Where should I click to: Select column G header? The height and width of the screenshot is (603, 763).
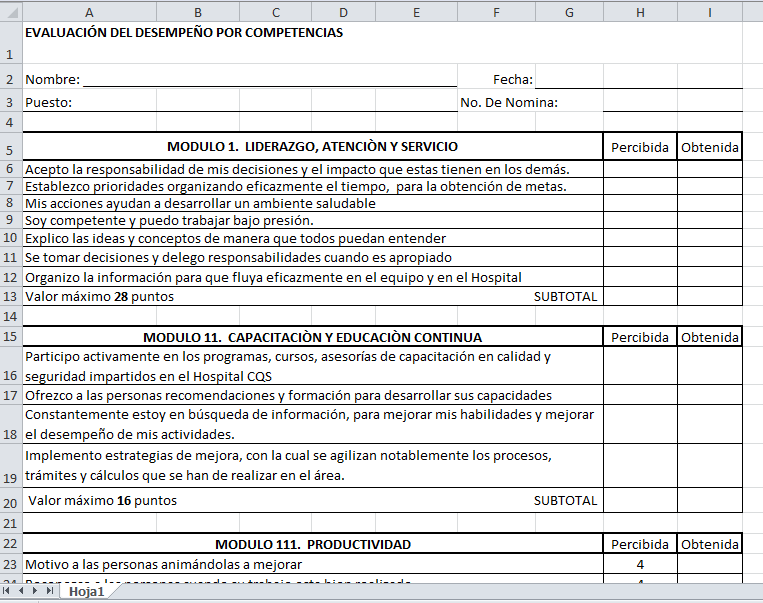click(x=569, y=12)
